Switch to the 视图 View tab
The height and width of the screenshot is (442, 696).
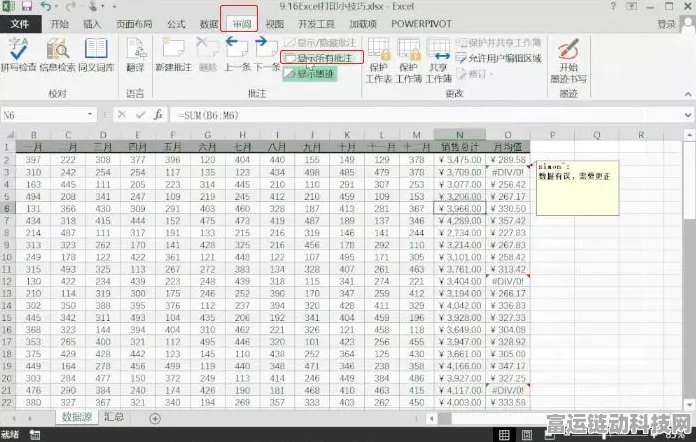pos(275,24)
